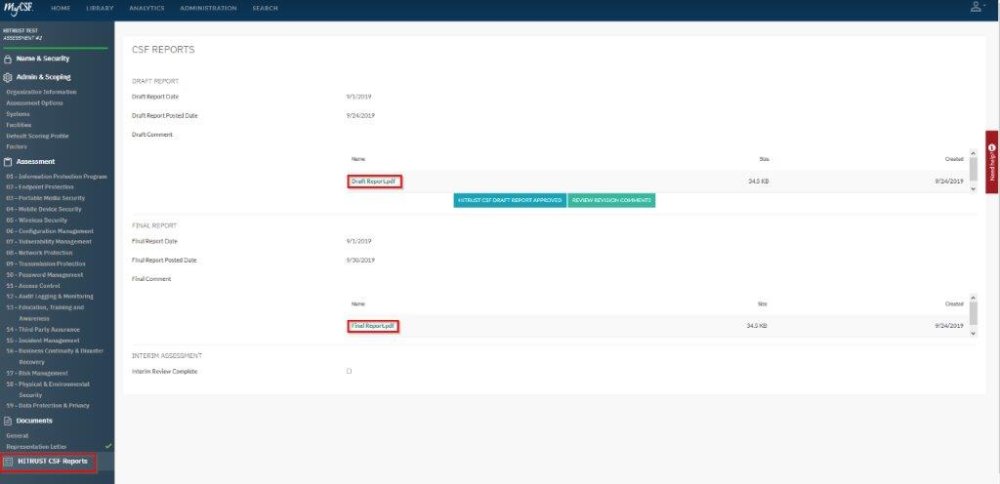Expand the Admin & Scoping section
Viewport: 1000px width, 484px height.
click(43, 77)
